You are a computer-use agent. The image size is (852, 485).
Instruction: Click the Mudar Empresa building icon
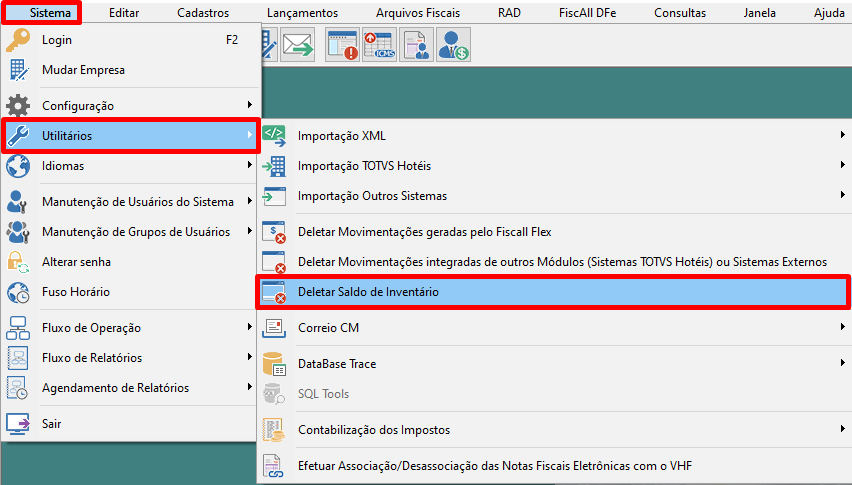pos(18,70)
